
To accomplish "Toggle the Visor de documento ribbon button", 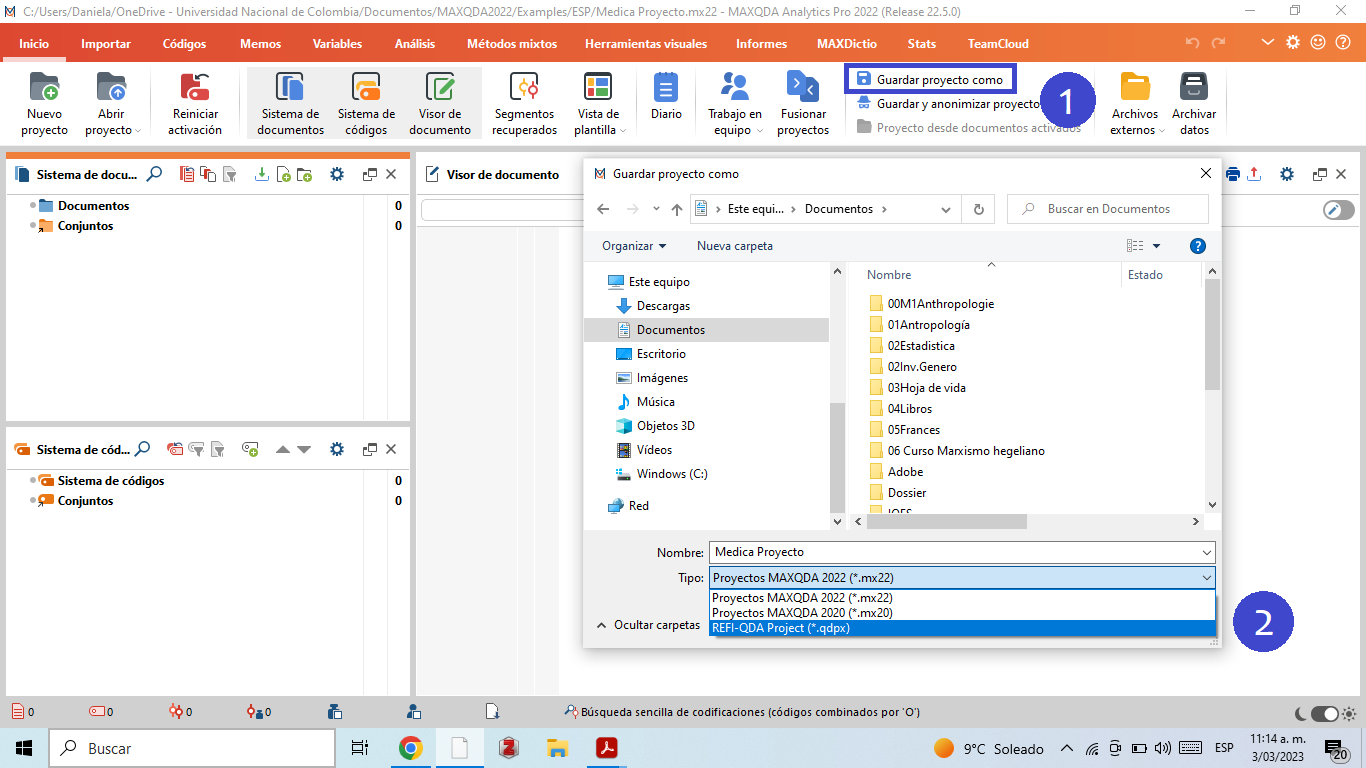I will pyautogui.click(x=440, y=103).
